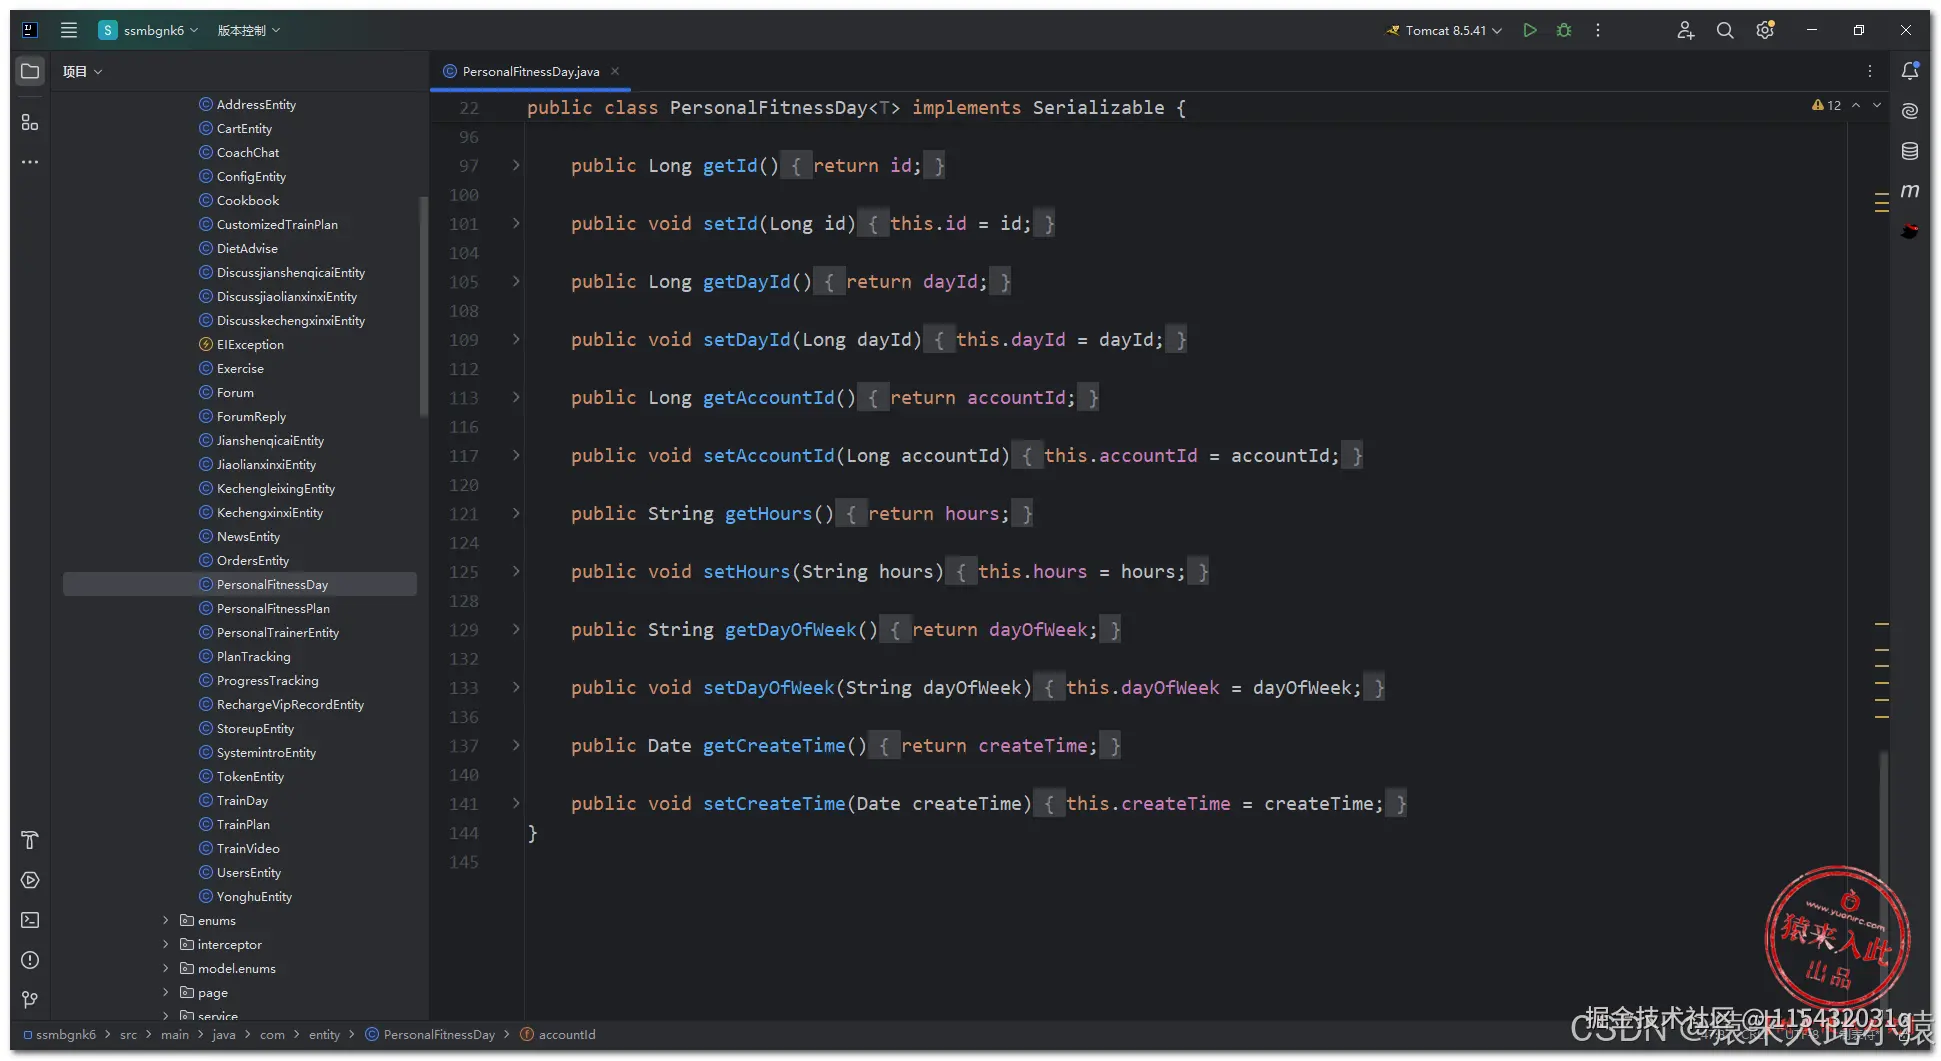The image size is (1941, 1061).
Task: Open the Database tool window
Action: pos(1910,151)
